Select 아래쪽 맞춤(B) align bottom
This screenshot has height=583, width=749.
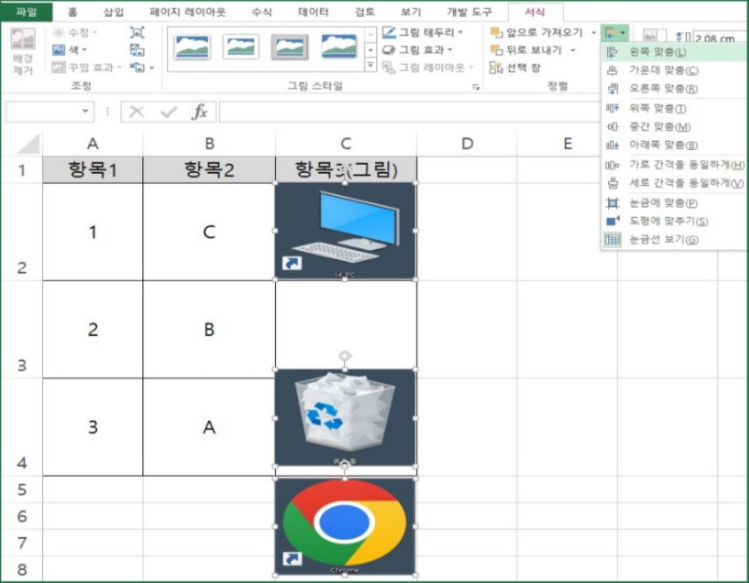pos(673,145)
